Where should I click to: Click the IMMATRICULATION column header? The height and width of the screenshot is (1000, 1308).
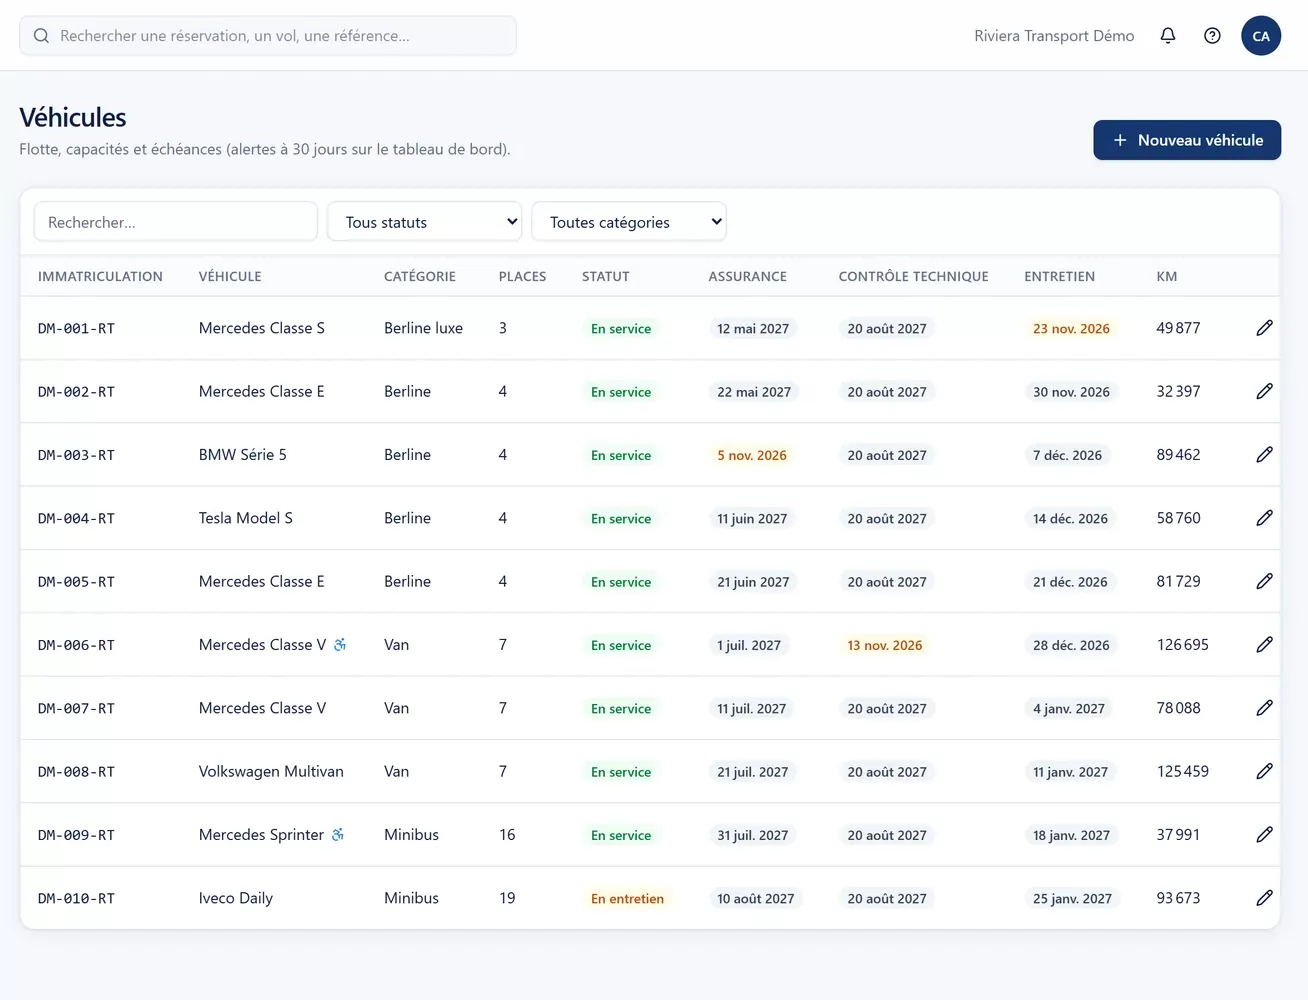[x=100, y=277]
